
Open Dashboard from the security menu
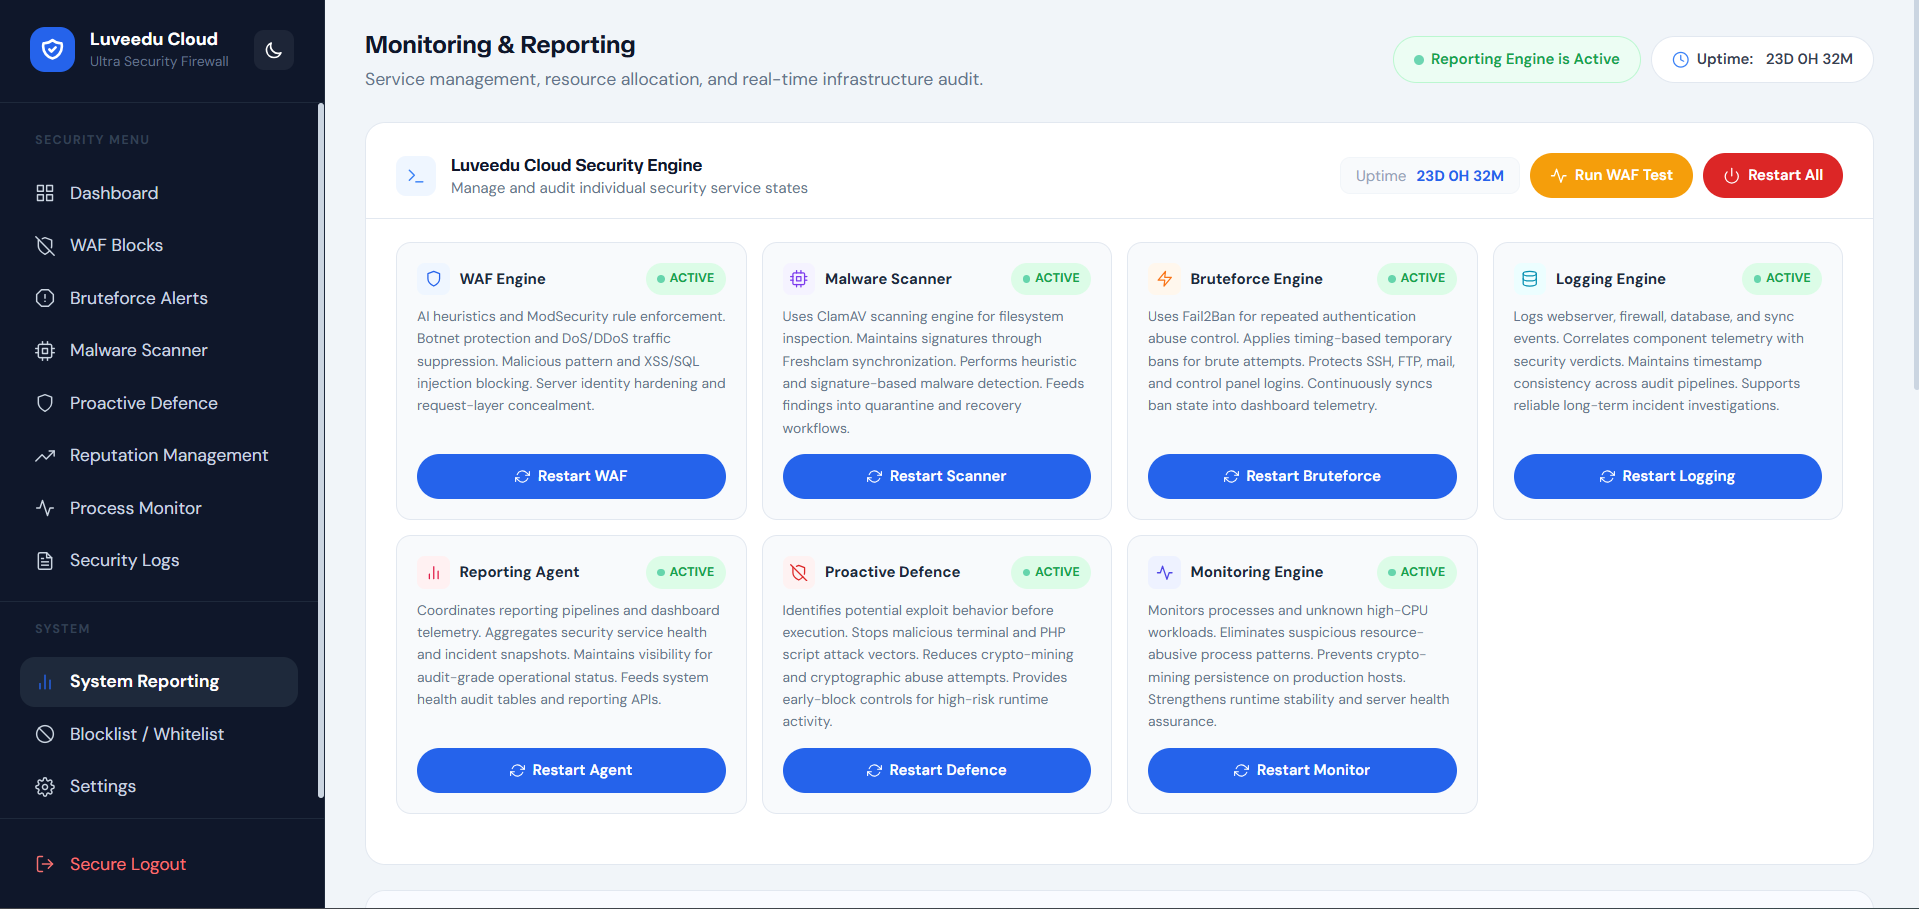pos(159,193)
